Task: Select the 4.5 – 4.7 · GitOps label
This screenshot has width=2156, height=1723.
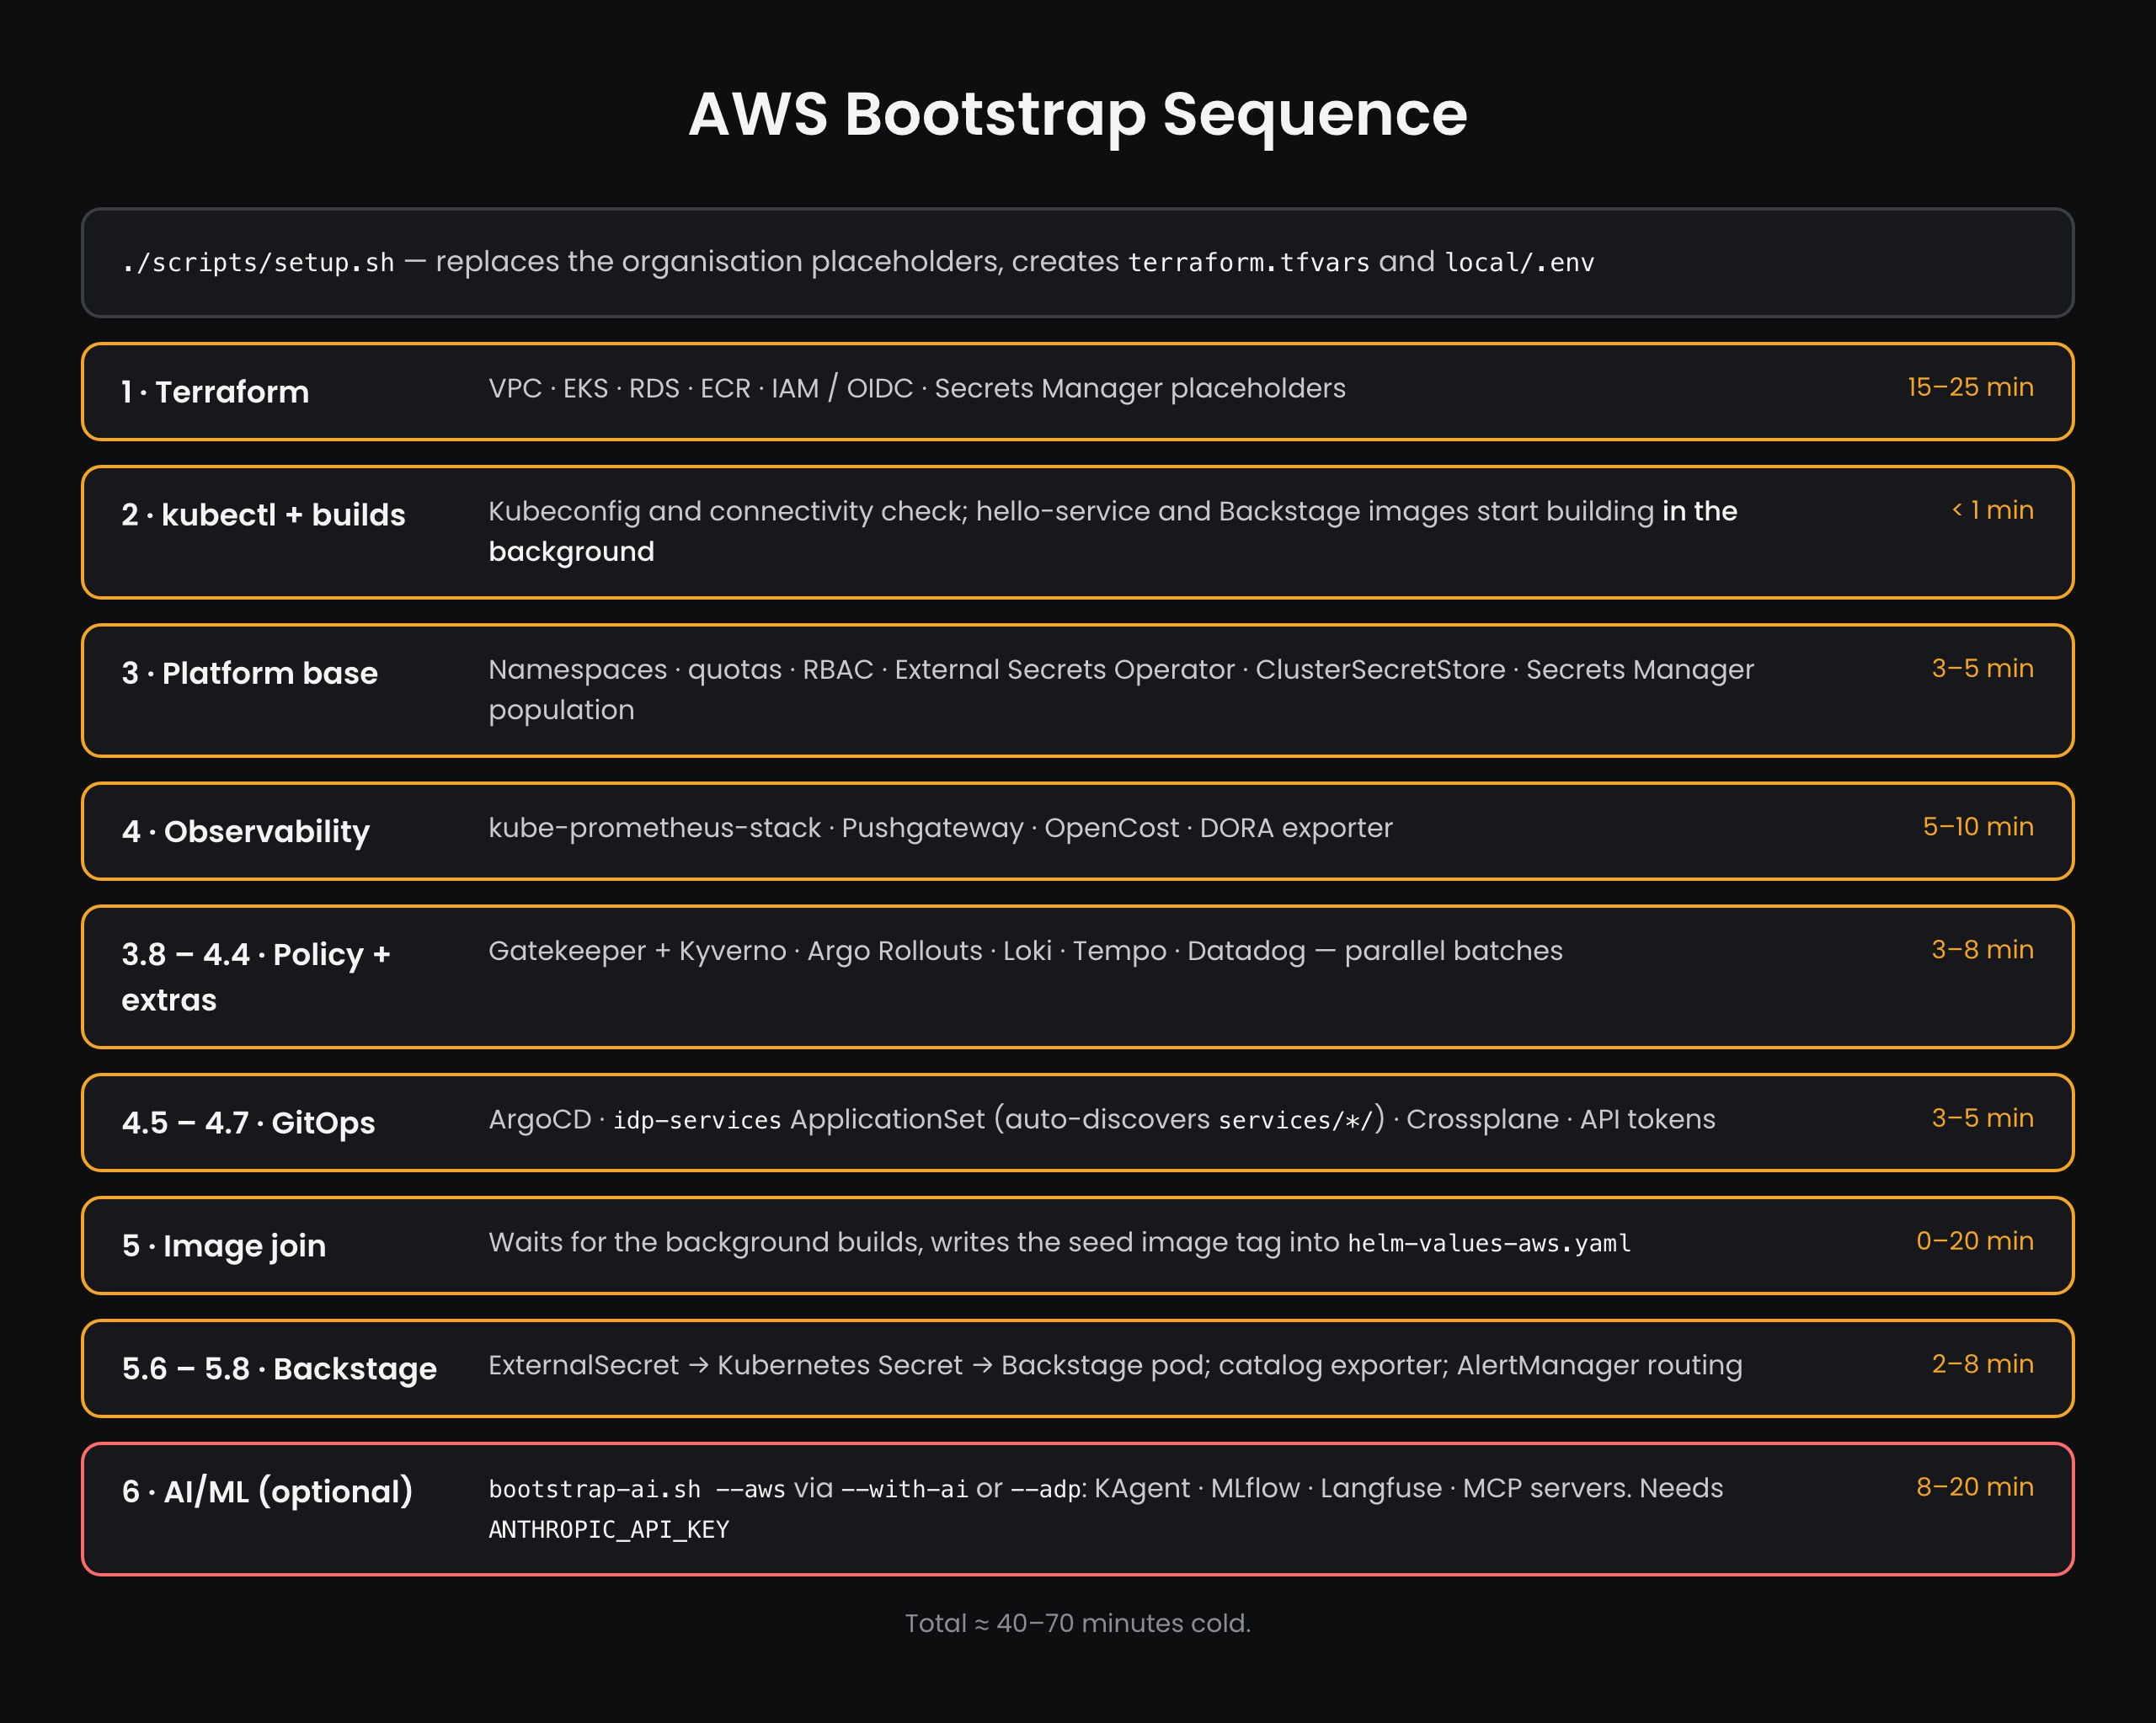Action: (x=248, y=1123)
